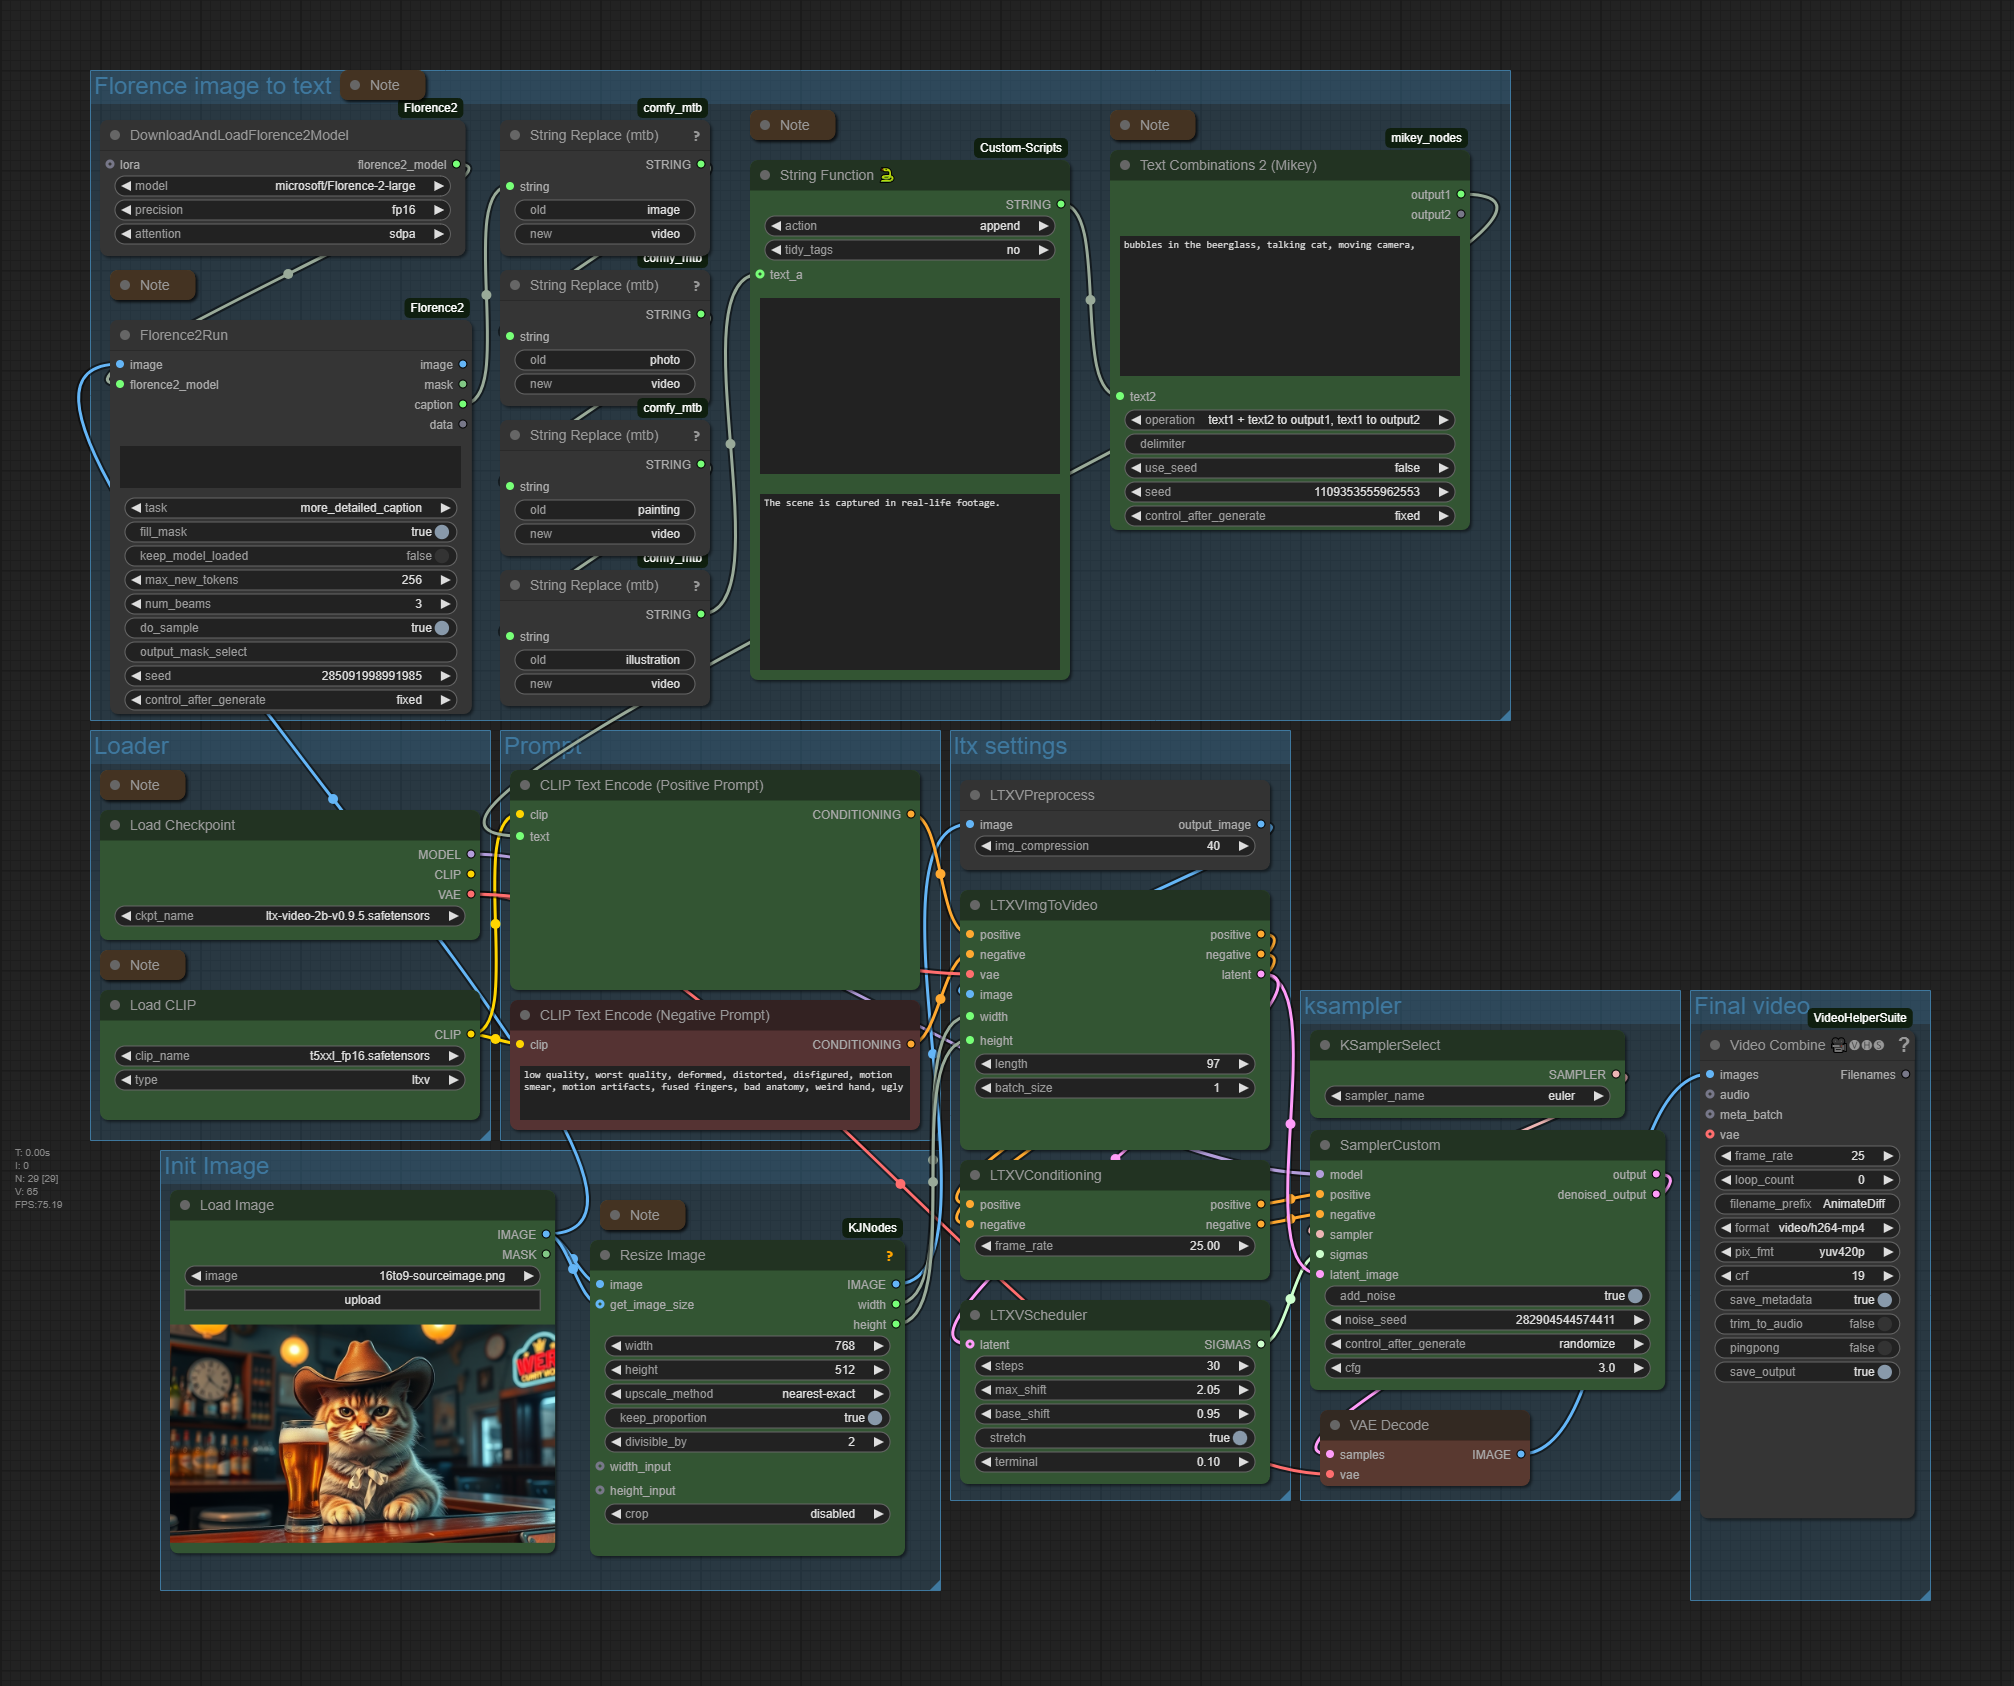Open the ckpt_name checkpoint dropdown
Screen dimensions: 2014x1686
(290, 916)
